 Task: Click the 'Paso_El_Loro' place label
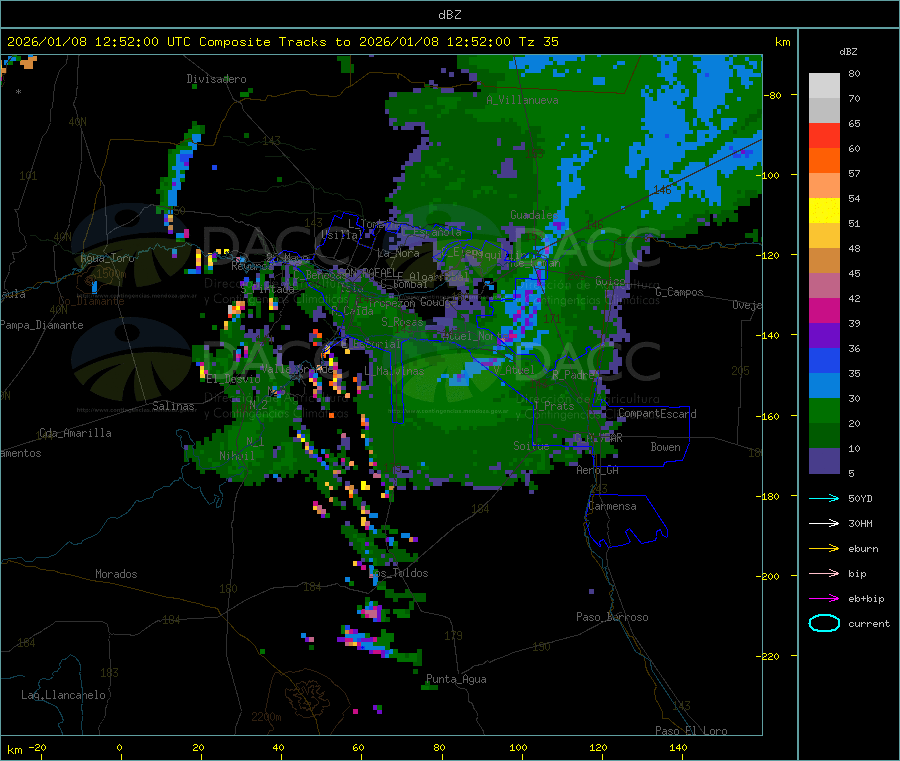[691, 731]
